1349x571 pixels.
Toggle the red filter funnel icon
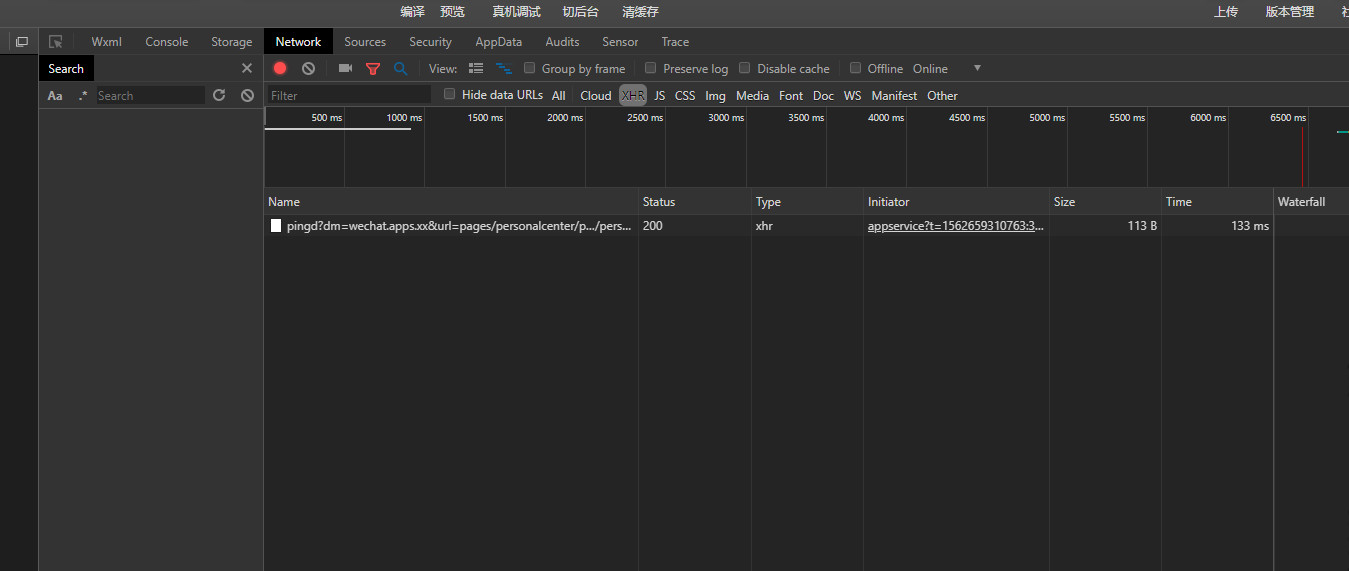pos(373,69)
